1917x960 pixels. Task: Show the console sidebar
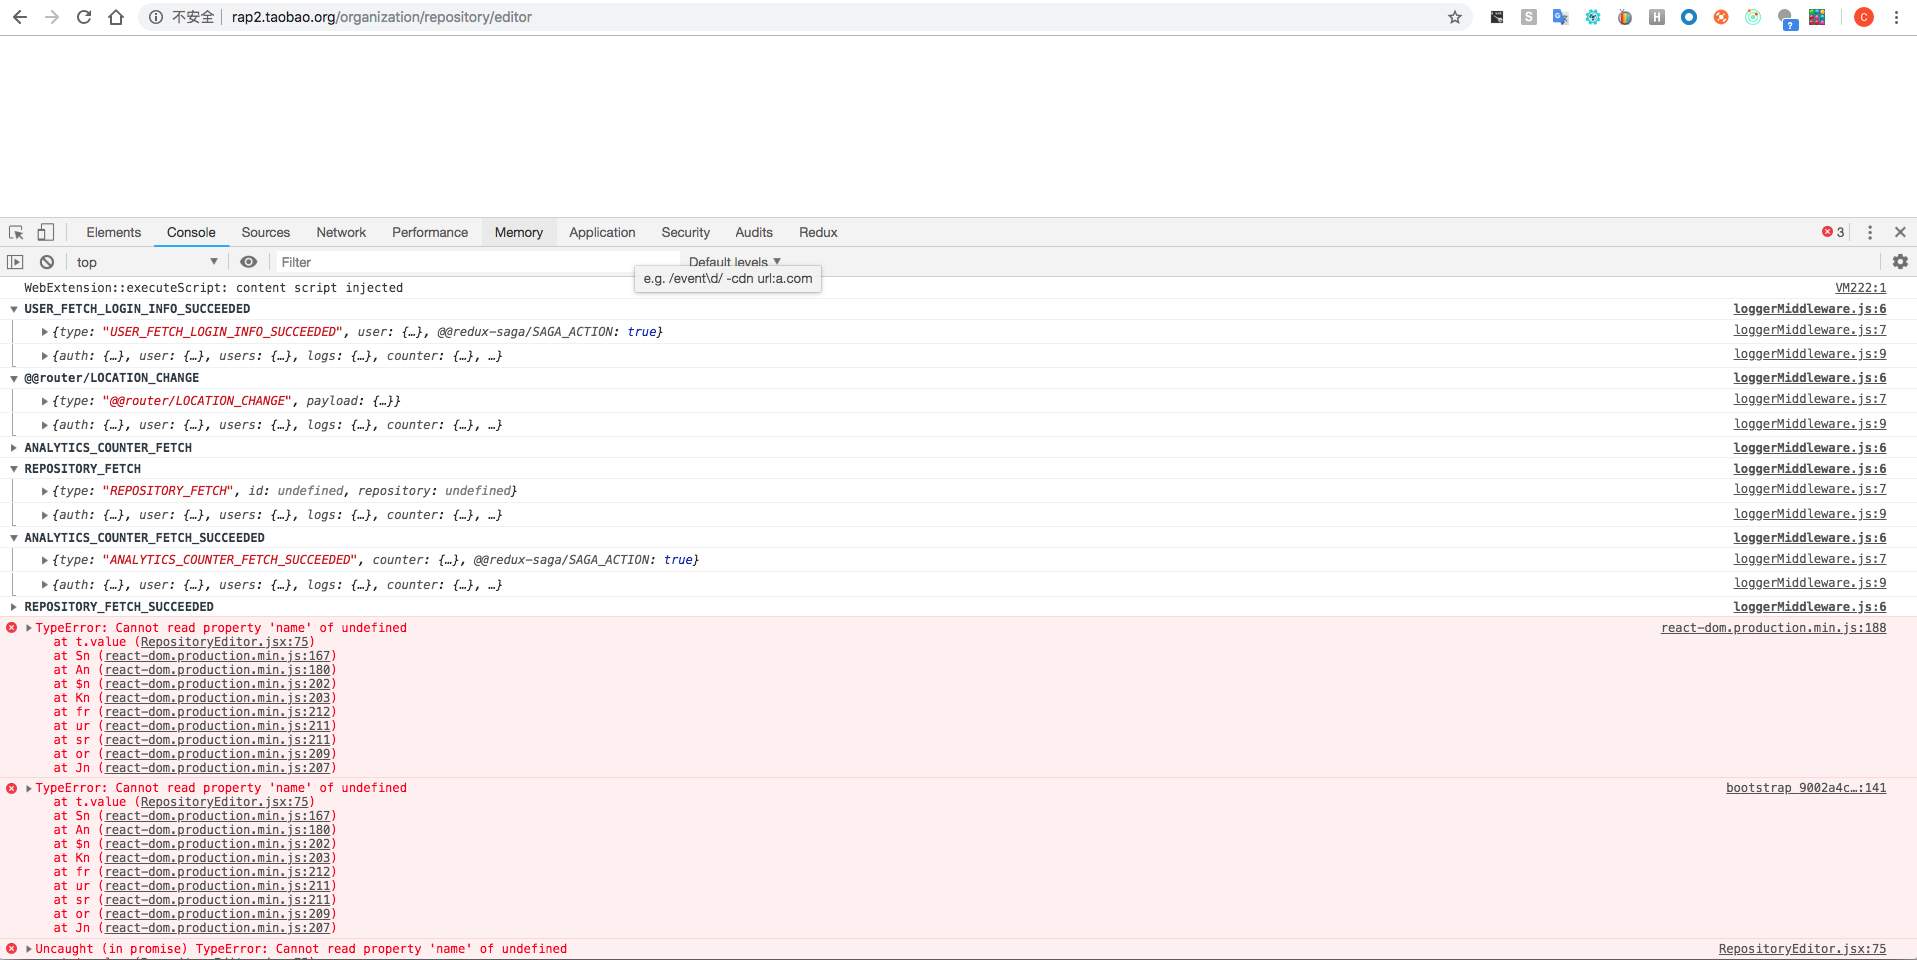point(15,262)
